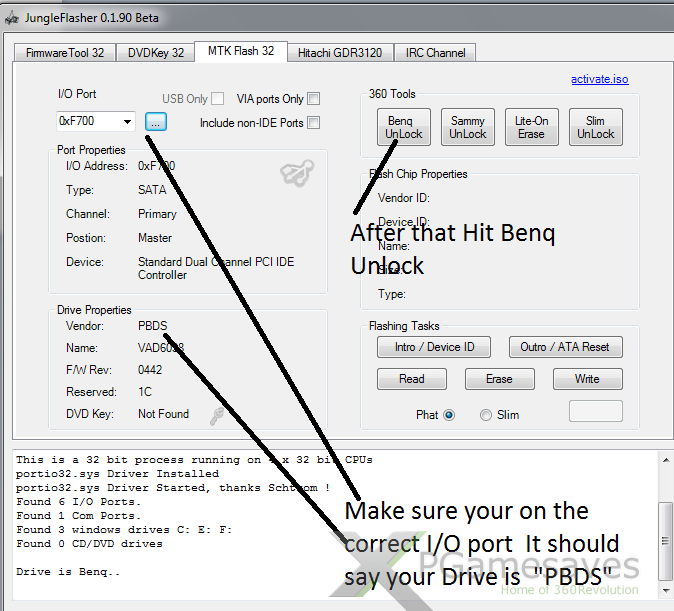Open the DVDKey 32 tab

coord(156,53)
